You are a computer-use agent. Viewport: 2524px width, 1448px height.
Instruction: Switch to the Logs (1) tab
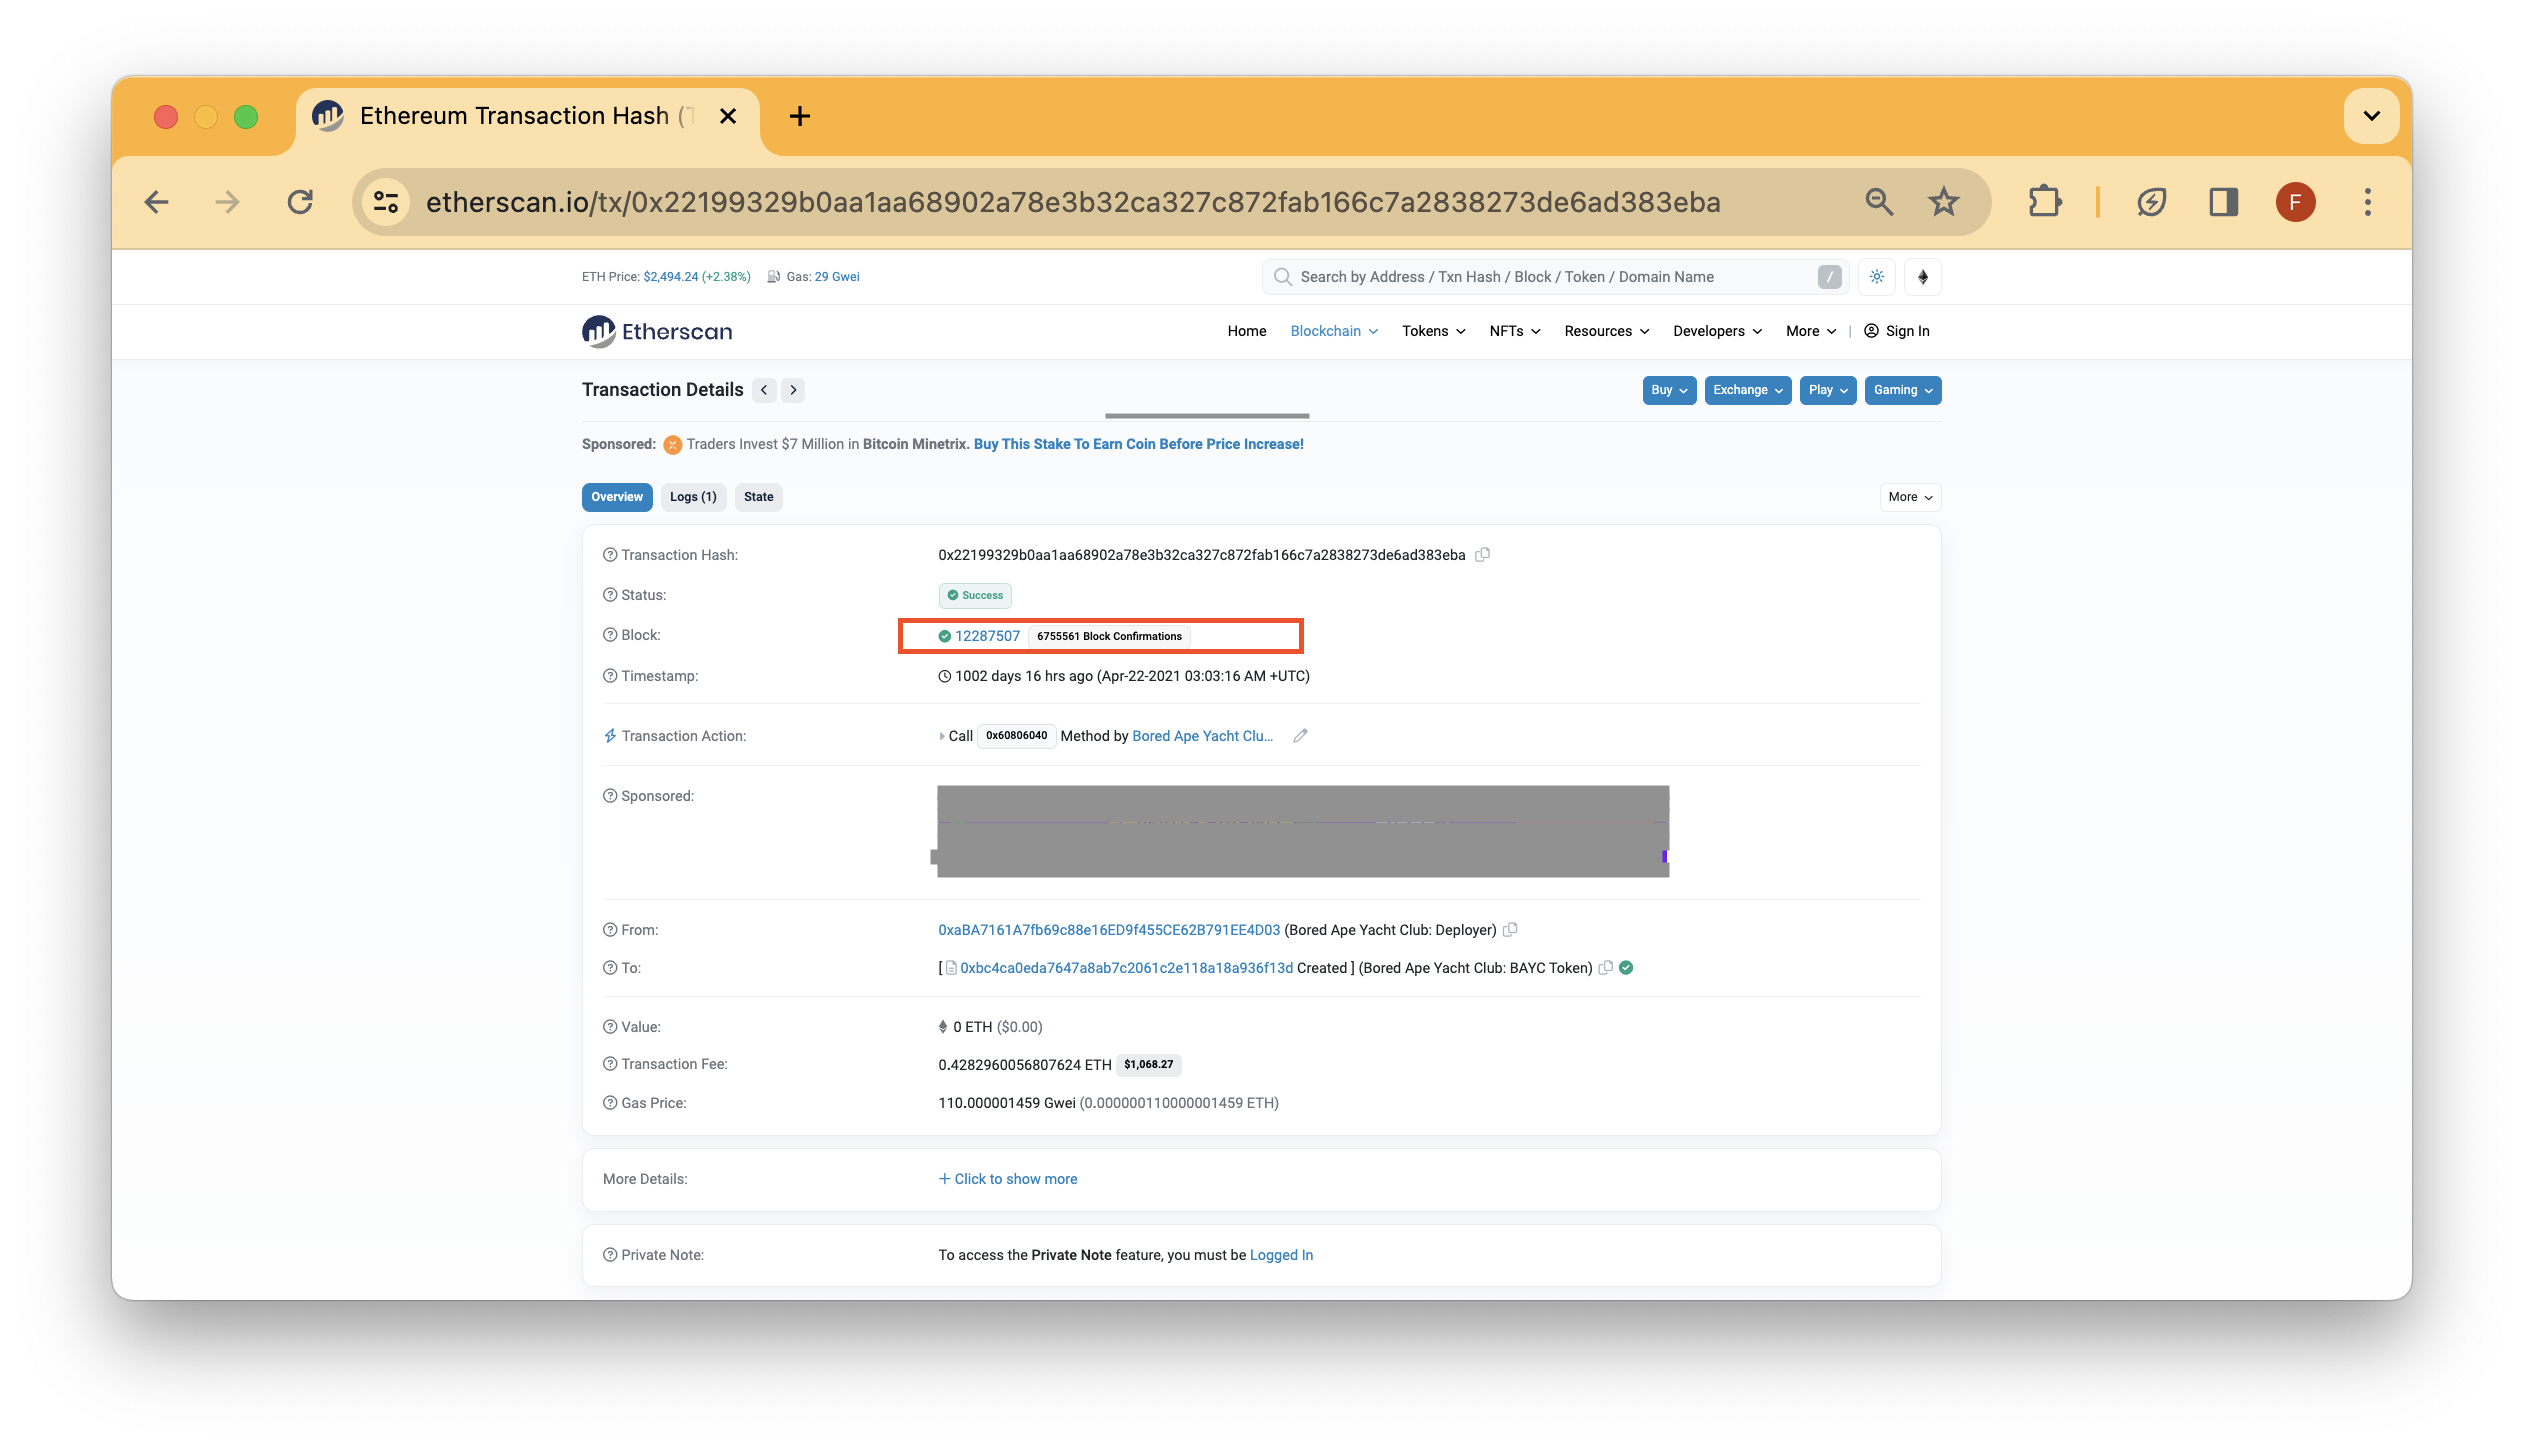pyautogui.click(x=693, y=497)
